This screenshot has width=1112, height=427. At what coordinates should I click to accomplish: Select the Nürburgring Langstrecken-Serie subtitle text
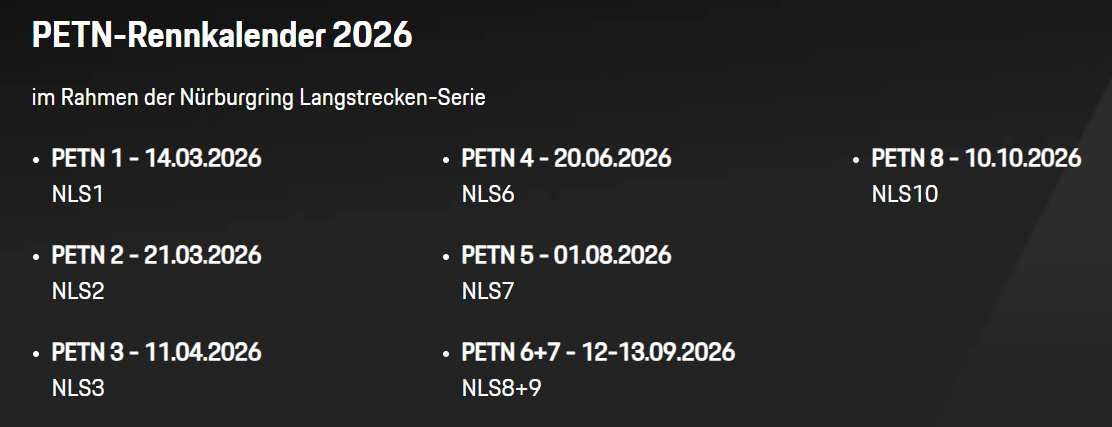[258, 98]
